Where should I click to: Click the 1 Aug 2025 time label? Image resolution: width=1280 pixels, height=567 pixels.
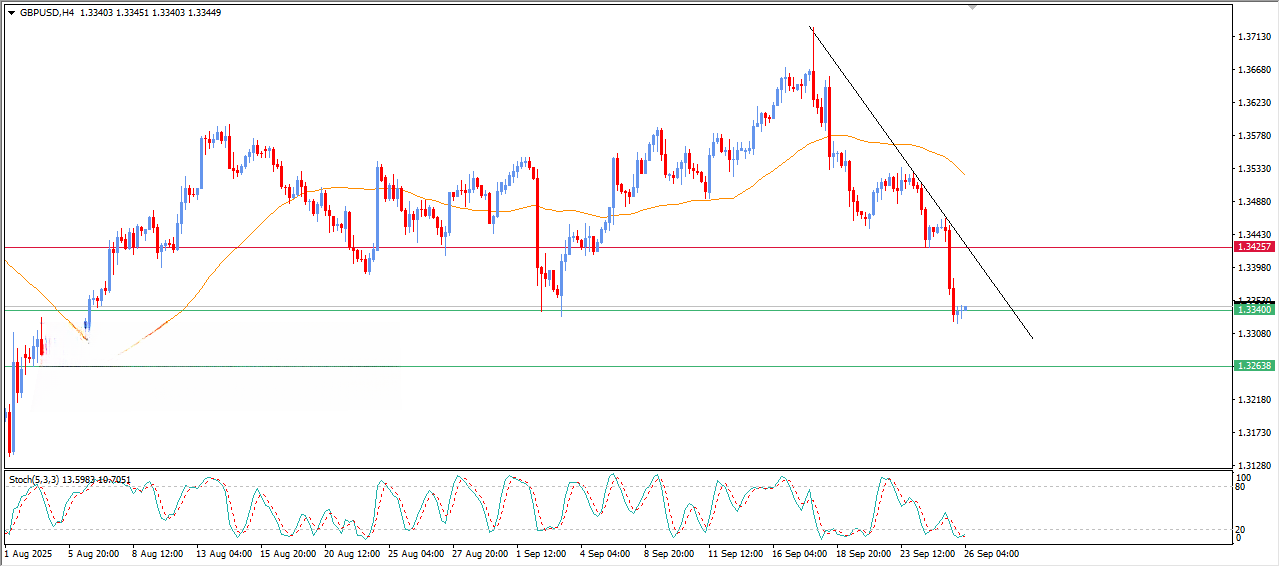pyautogui.click(x=26, y=553)
